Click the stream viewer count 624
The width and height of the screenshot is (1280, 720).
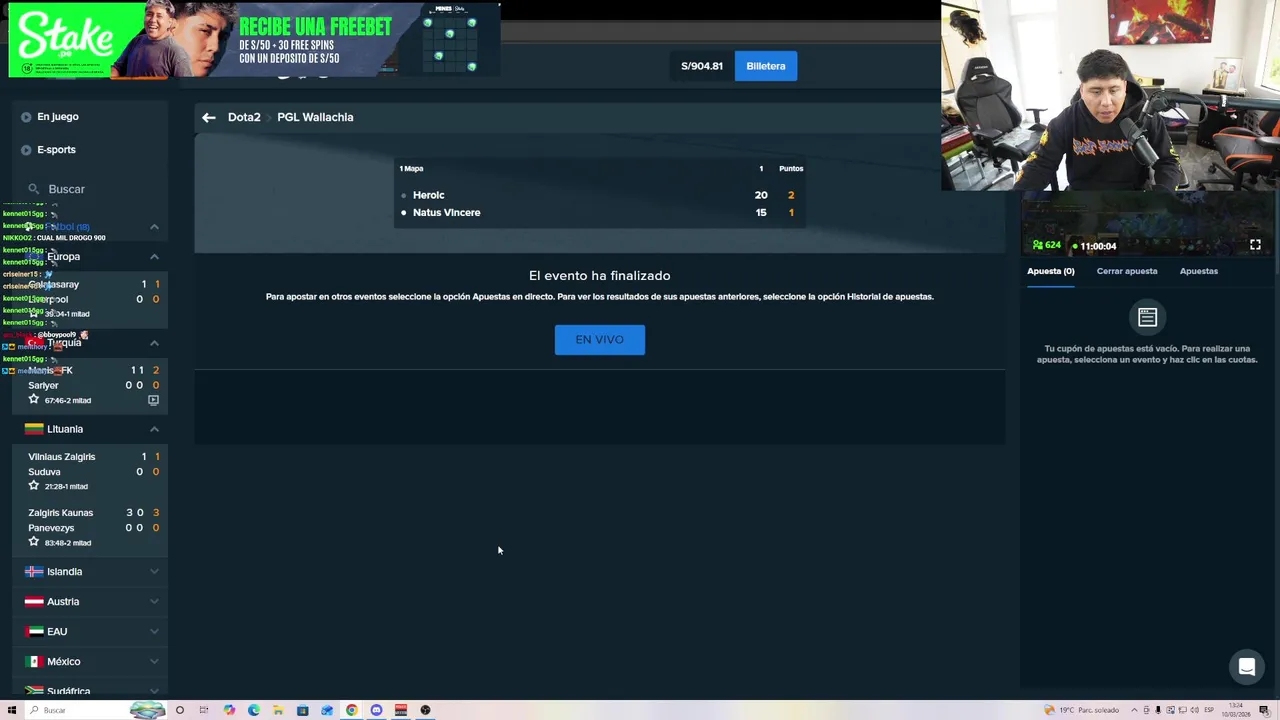click(1046, 245)
